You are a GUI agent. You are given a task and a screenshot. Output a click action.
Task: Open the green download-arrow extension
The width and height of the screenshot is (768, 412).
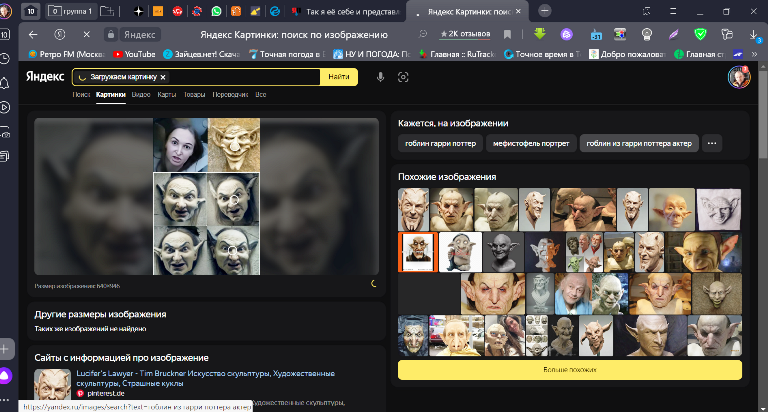pos(540,34)
